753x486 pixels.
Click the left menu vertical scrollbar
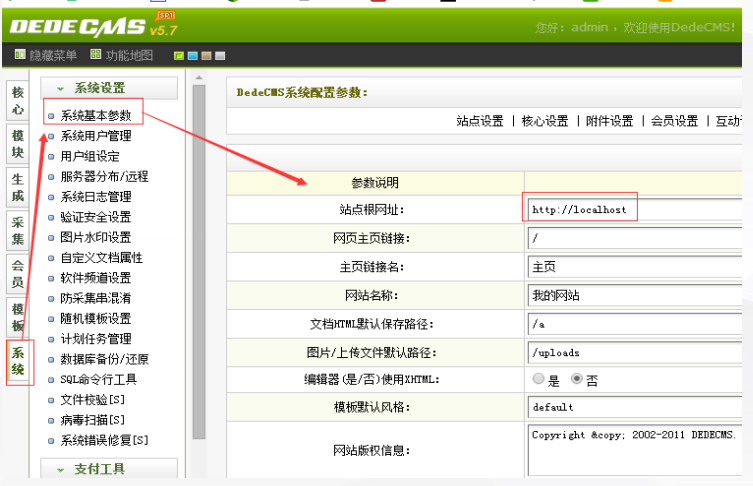pos(199,262)
